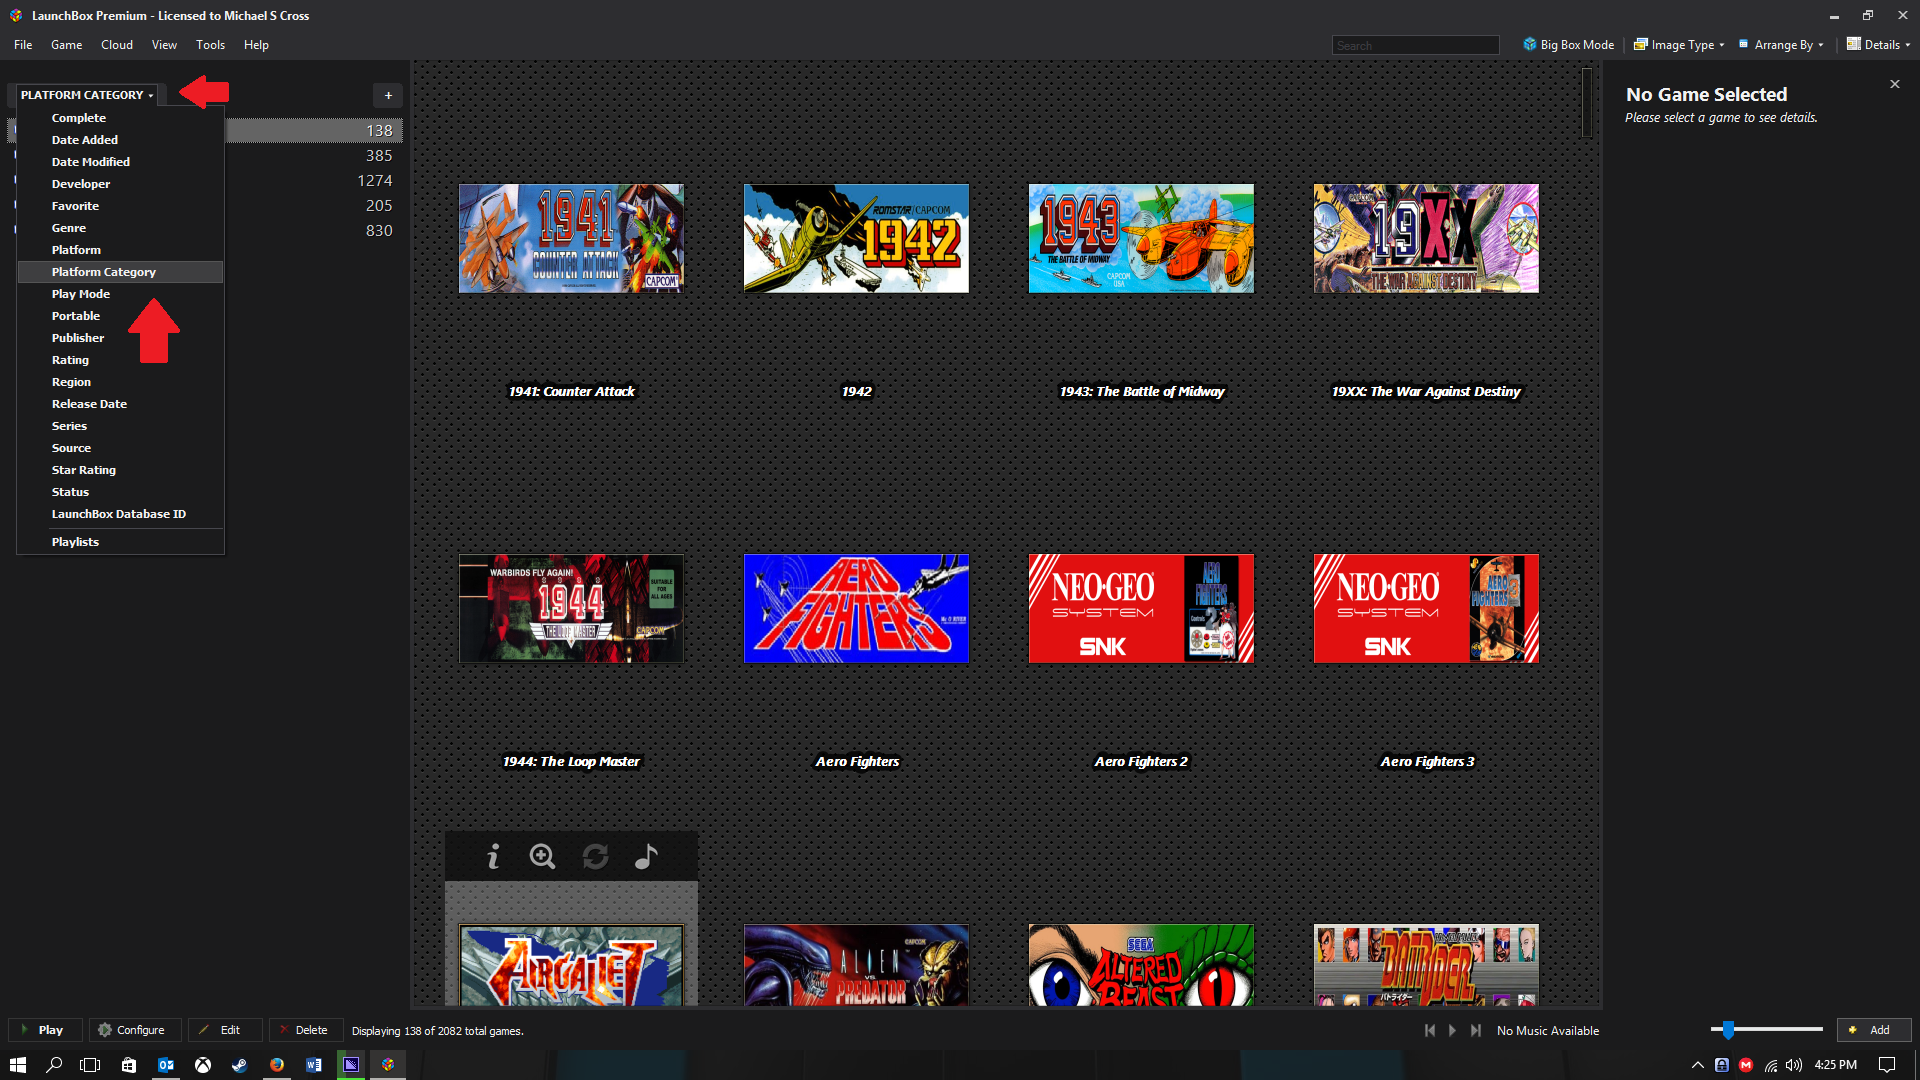Select Platform Category in the filter list
Screen dimensions: 1920x1080
pyautogui.click(x=120, y=272)
